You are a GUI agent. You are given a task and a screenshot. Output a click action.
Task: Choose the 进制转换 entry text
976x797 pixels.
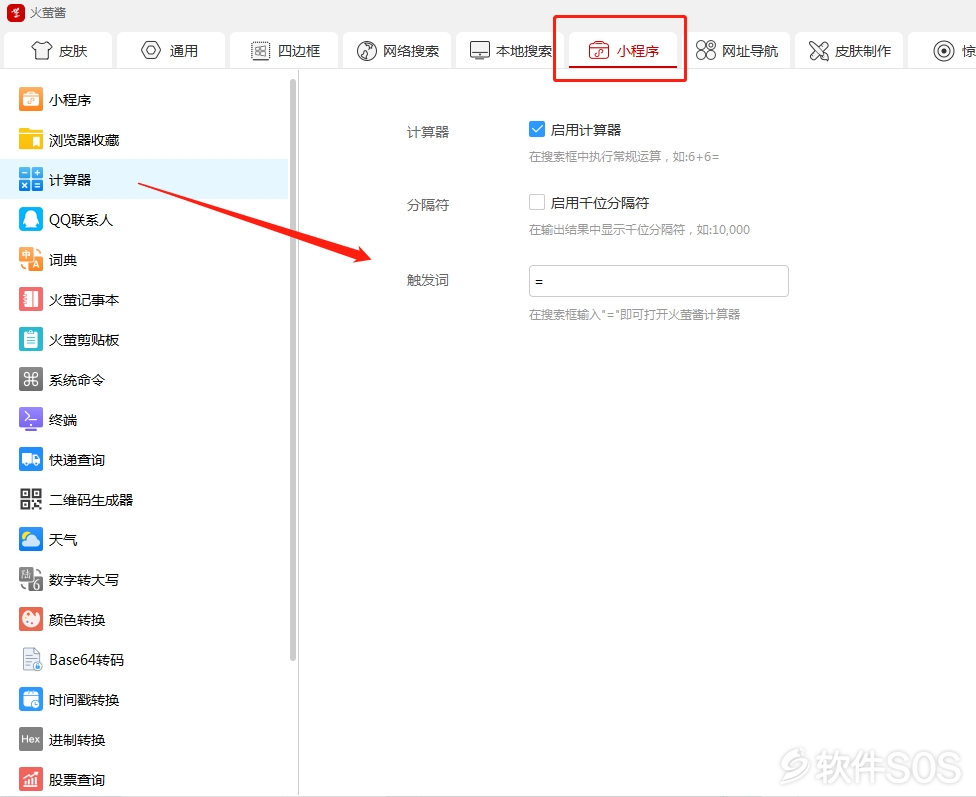click(x=77, y=740)
